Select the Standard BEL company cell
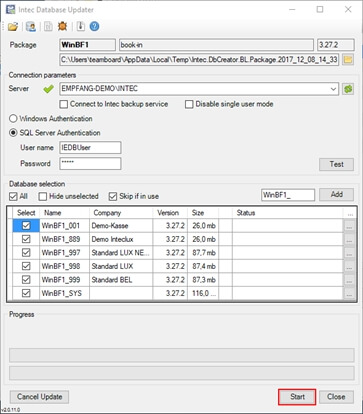 (121, 280)
